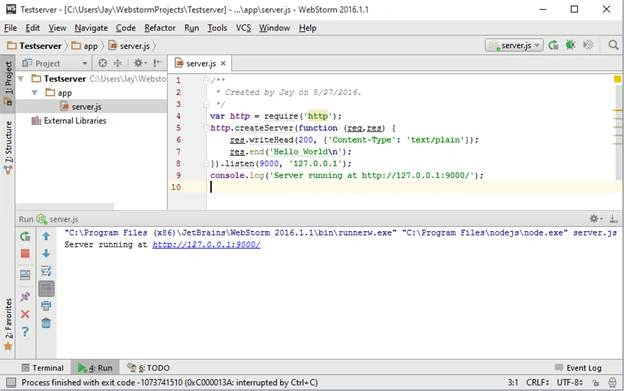624x391 pixels.
Task: Open the Code menu
Action: point(126,28)
